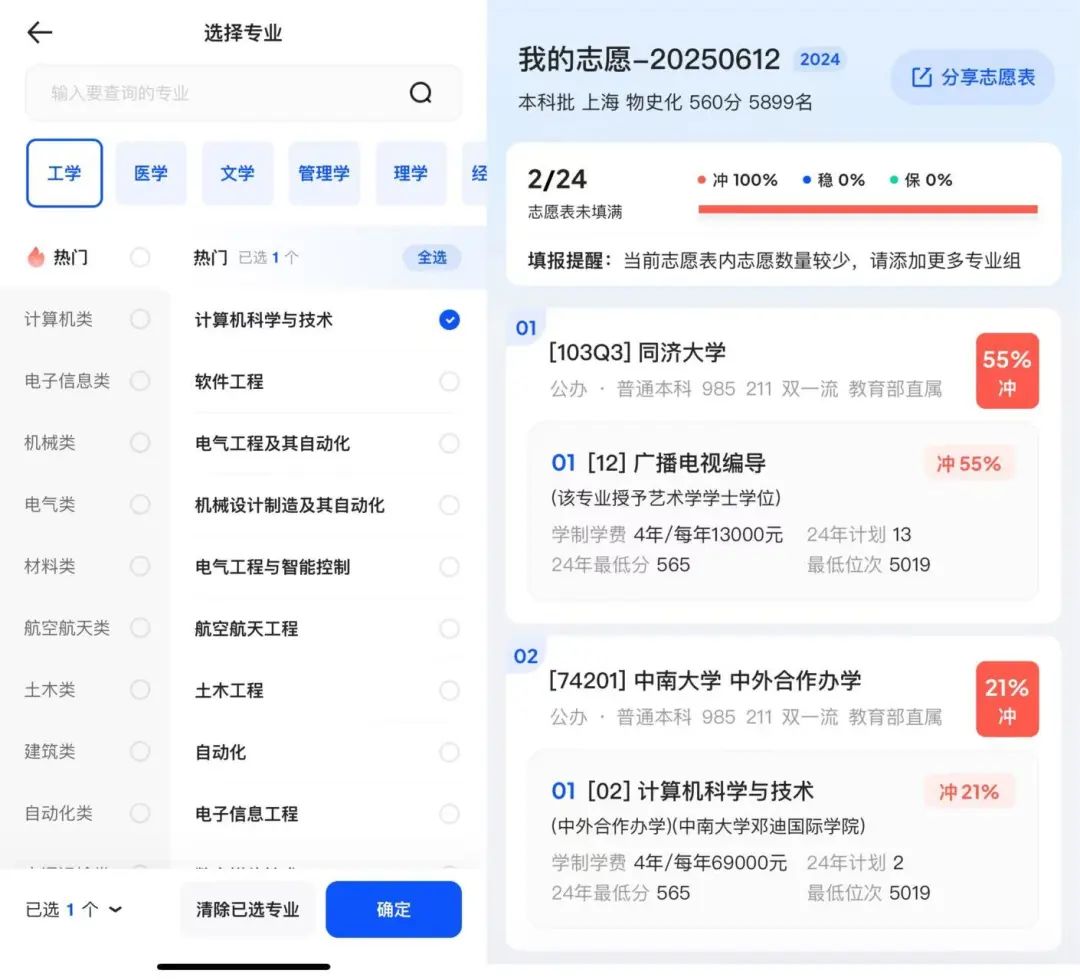The width and height of the screenshot is (1080, 980).
Task: Select the 理学 tab
Action: (x=411, y=173)
